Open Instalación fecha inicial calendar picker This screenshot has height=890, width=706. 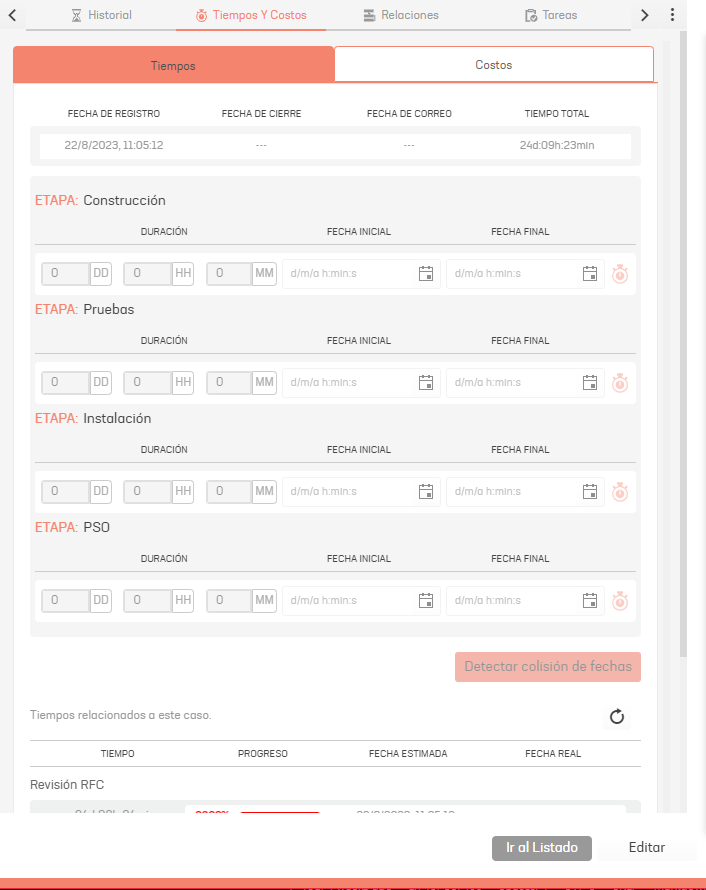click(426, 492)
